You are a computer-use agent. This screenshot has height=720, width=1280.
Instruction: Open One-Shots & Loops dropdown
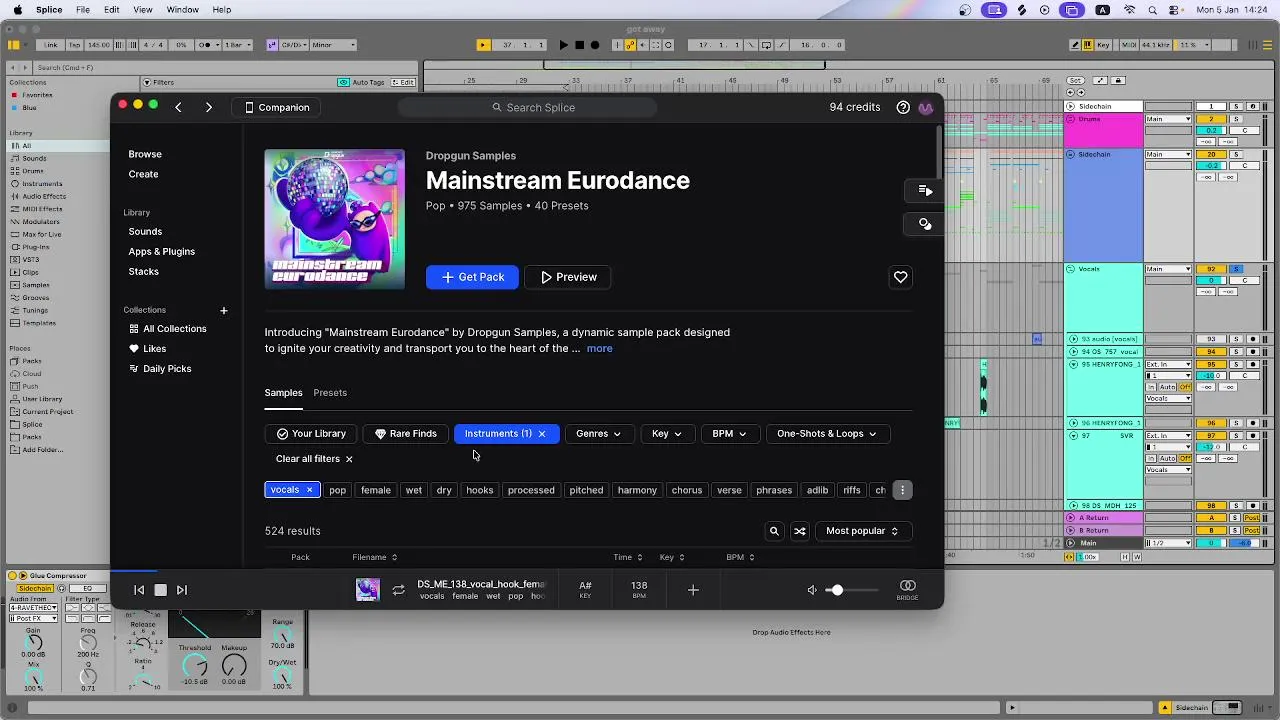coord(826,434)
